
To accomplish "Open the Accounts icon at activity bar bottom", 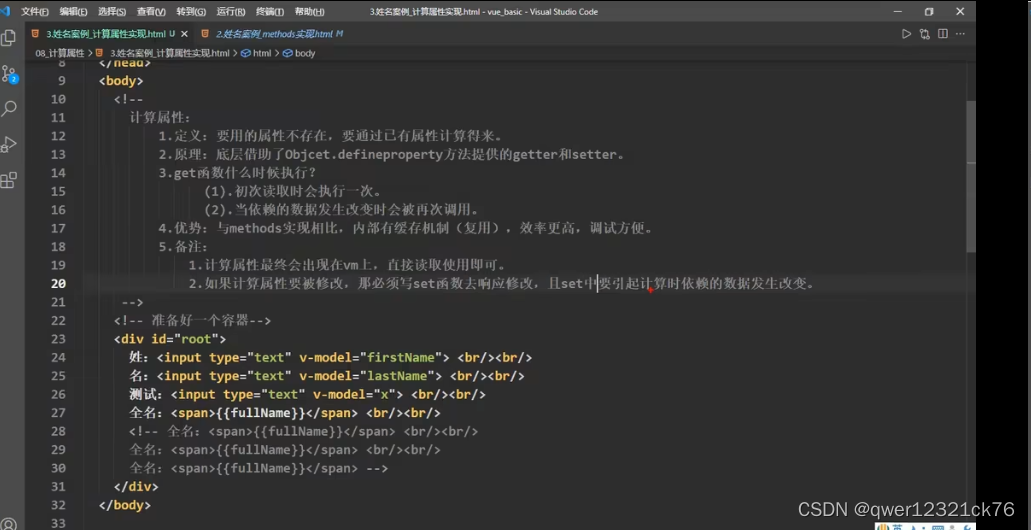I will pyautogui.click(x=9, y=524).
